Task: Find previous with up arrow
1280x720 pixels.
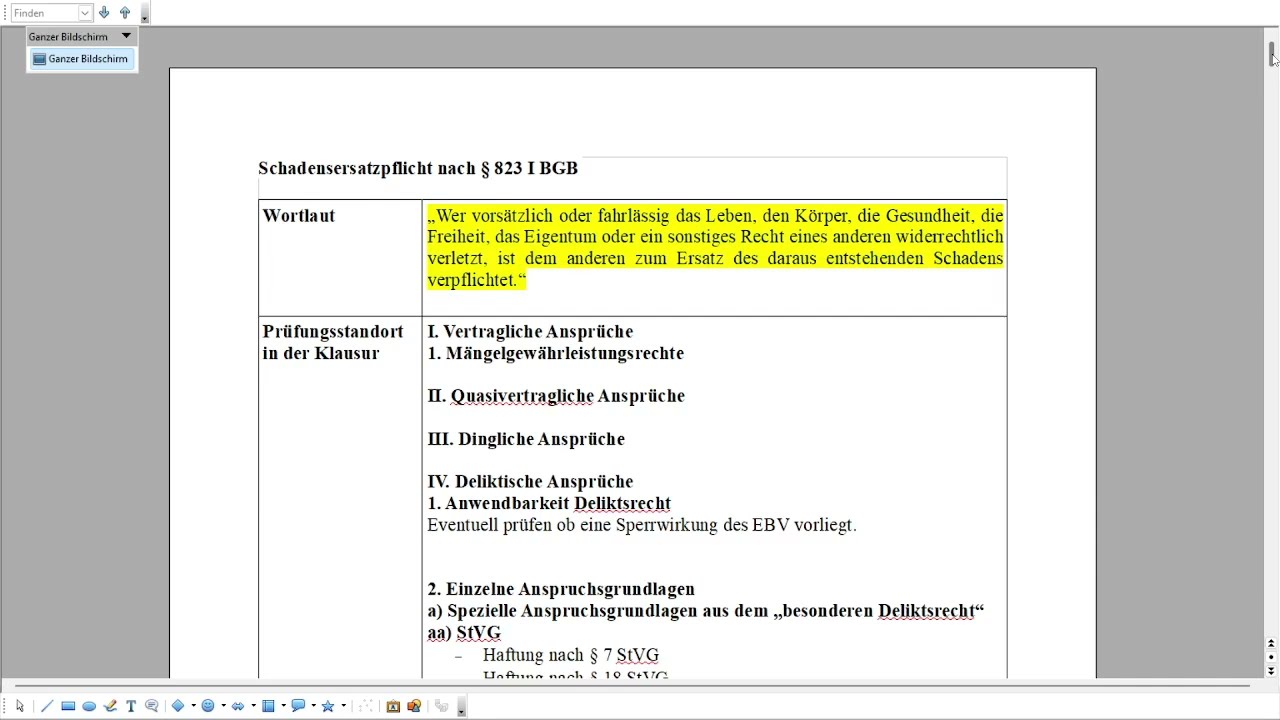Action: pyautogui.click(x=125, y=13)
